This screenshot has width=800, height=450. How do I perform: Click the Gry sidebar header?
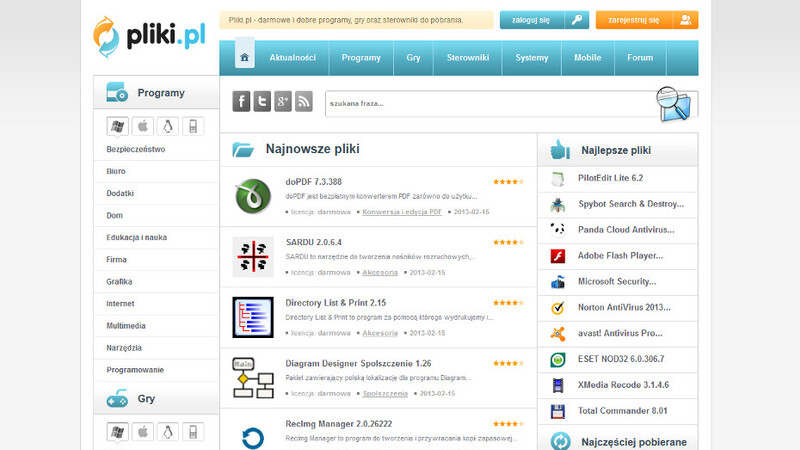point(156,398)
